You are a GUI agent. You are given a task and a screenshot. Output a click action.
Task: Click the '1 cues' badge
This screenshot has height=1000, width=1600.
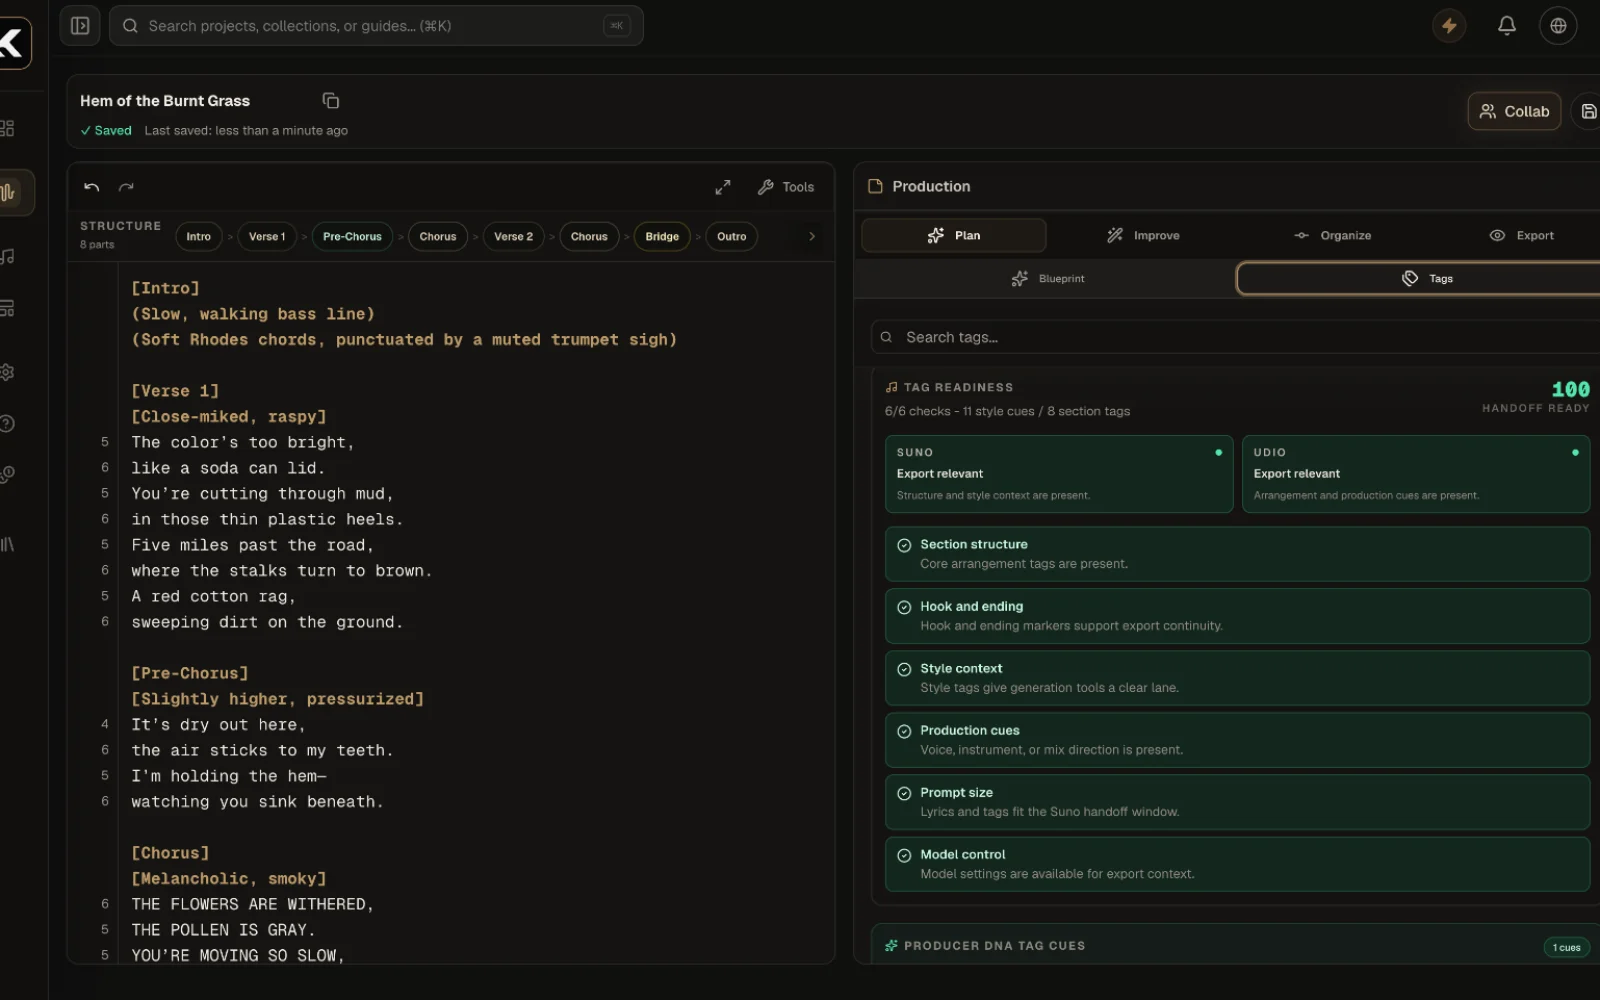pyautogui.click(x=1566, y=947)
